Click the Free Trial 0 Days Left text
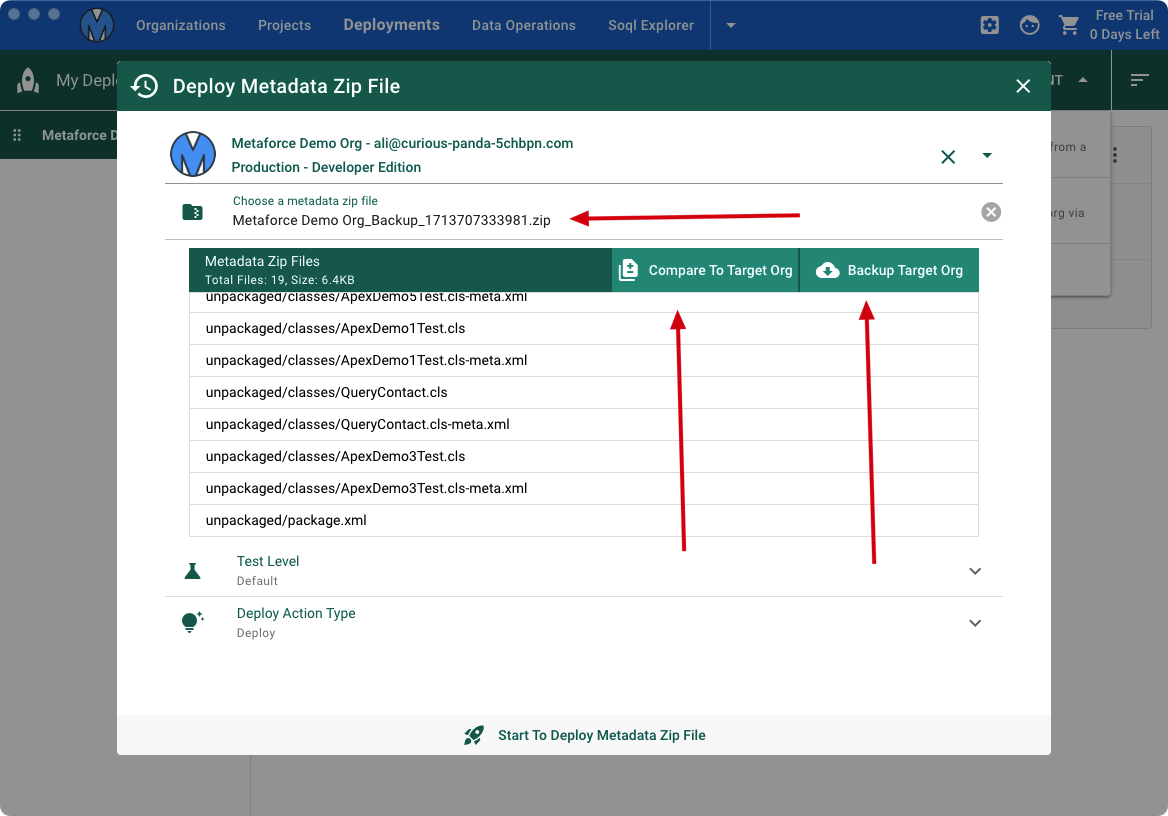The image size is (1168, 816). point(1124,25)
